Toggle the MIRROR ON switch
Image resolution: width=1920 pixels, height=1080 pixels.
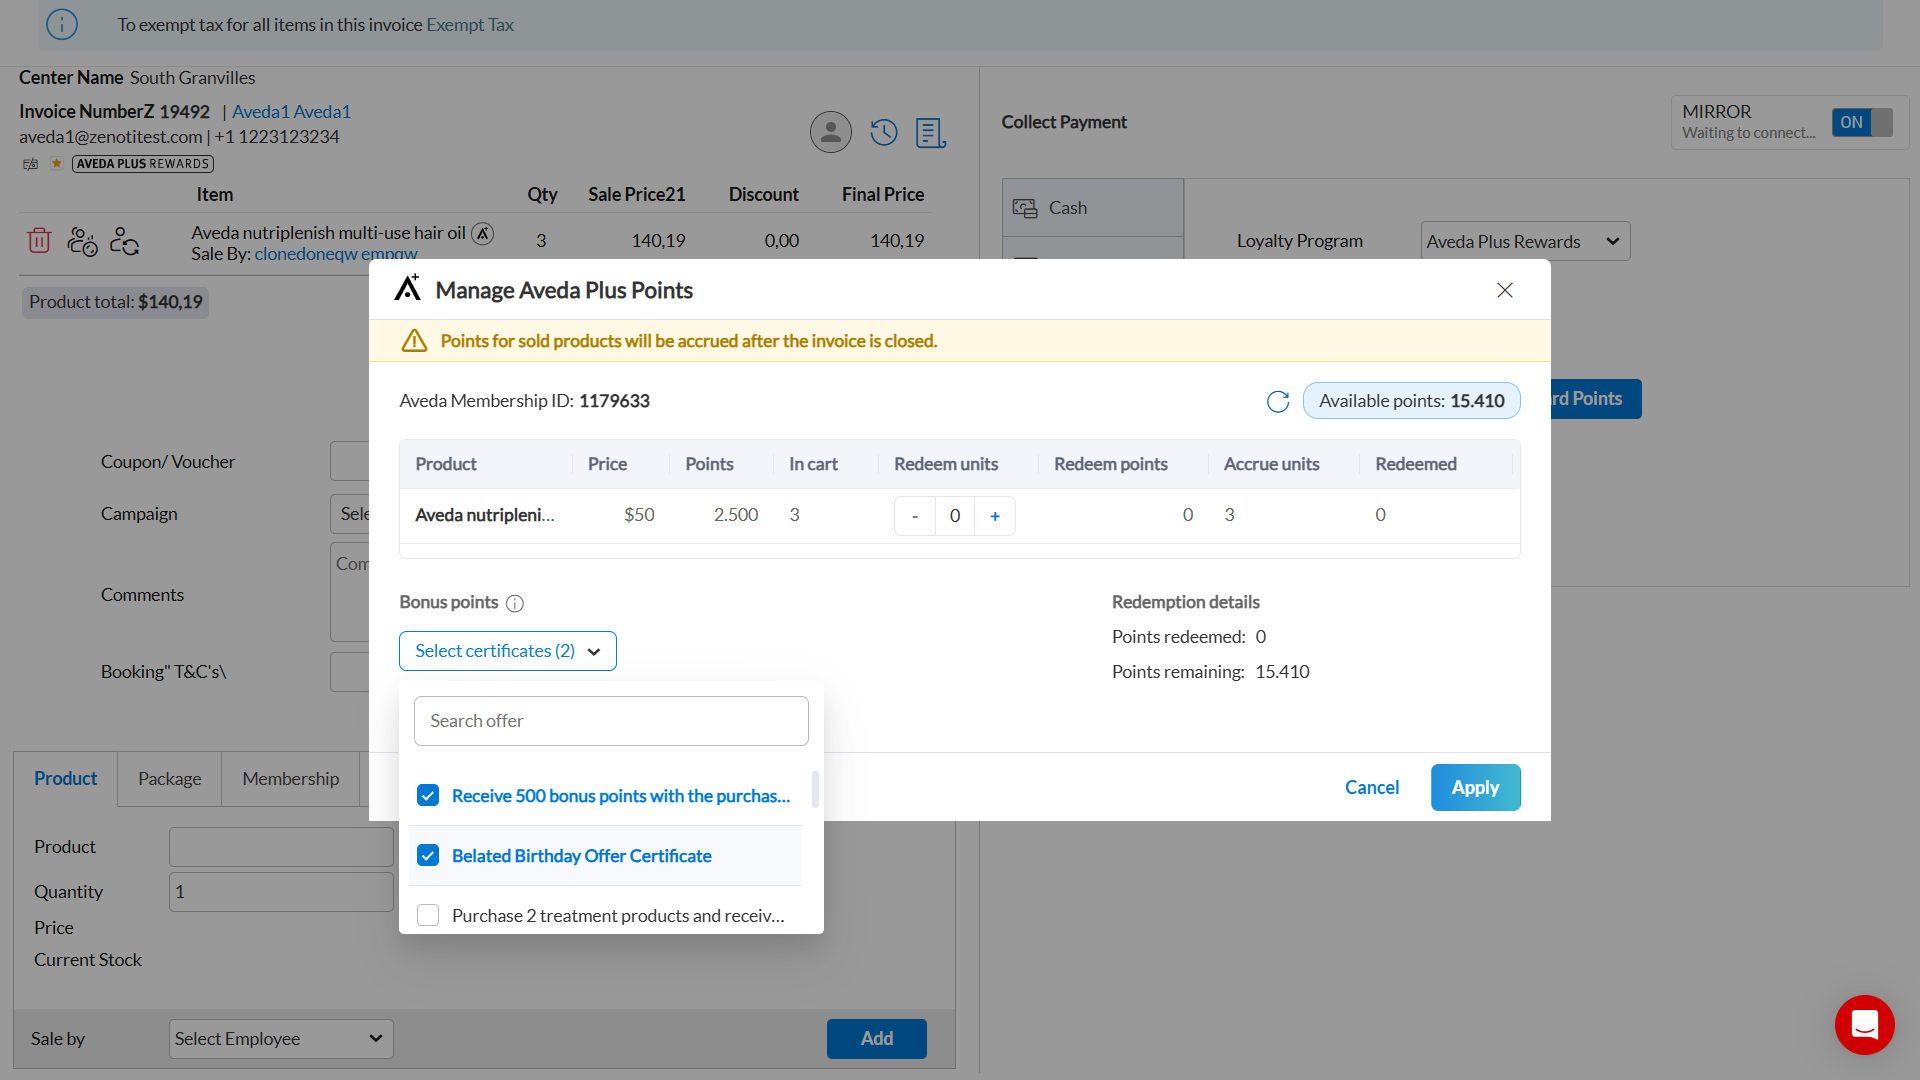point(1862,122)
